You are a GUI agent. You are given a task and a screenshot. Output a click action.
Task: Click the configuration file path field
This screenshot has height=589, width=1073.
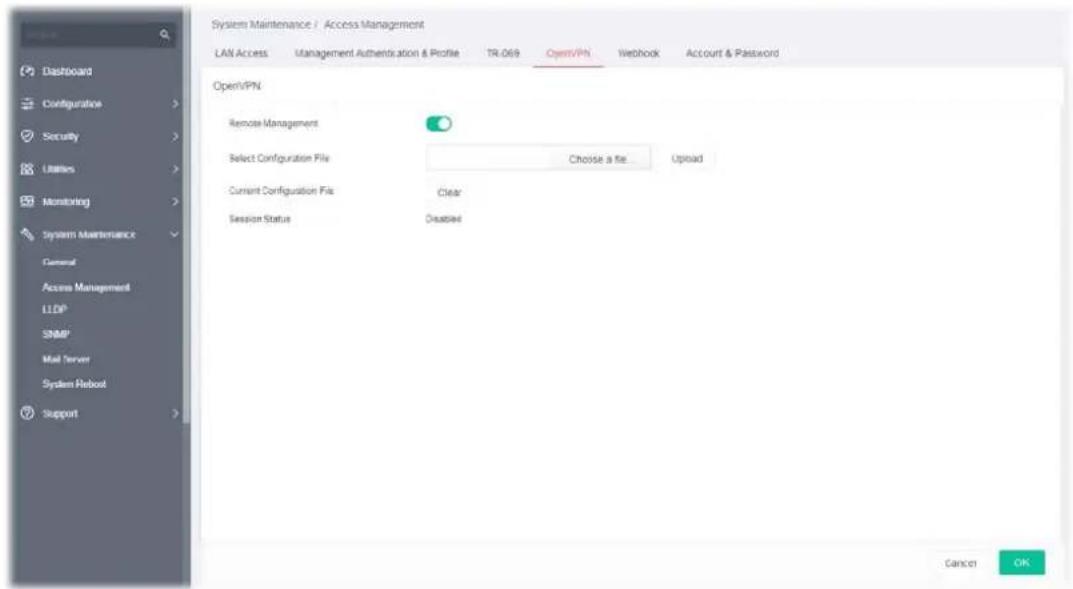pos(489,159)
